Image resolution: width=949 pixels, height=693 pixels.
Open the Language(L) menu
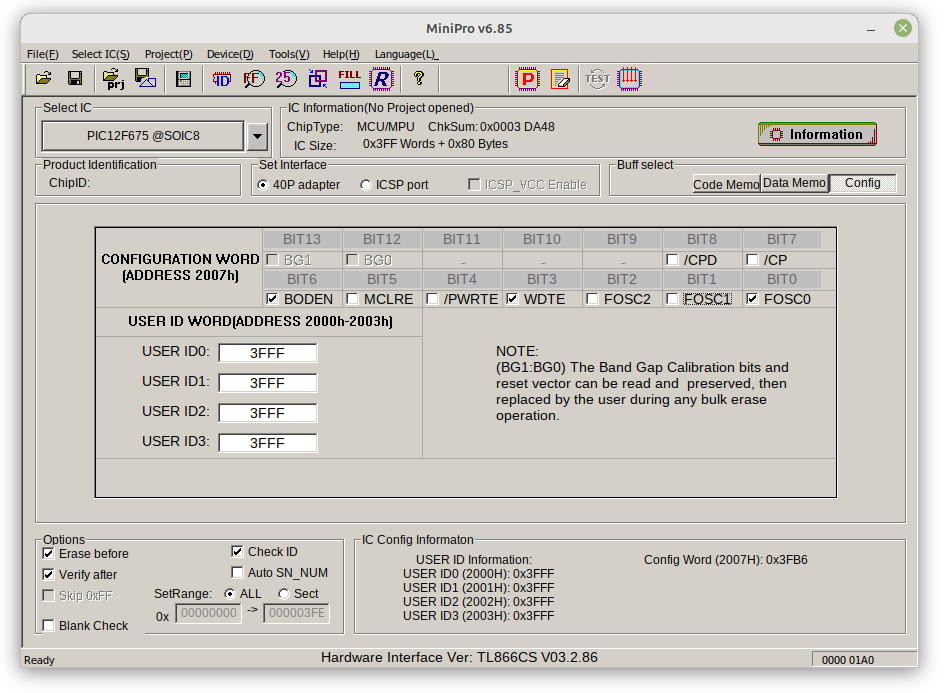click(x=406, y=54)
